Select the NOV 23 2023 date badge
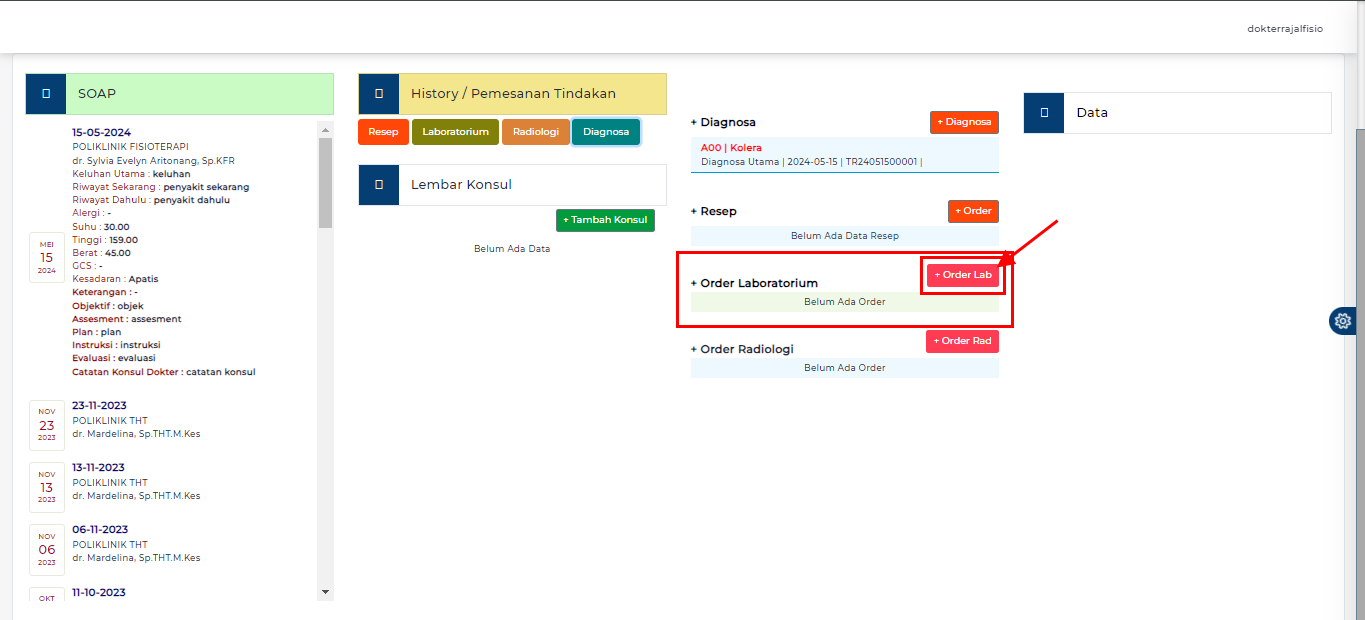The height and width of the screenshot is (620, 1365). (47, 425)
